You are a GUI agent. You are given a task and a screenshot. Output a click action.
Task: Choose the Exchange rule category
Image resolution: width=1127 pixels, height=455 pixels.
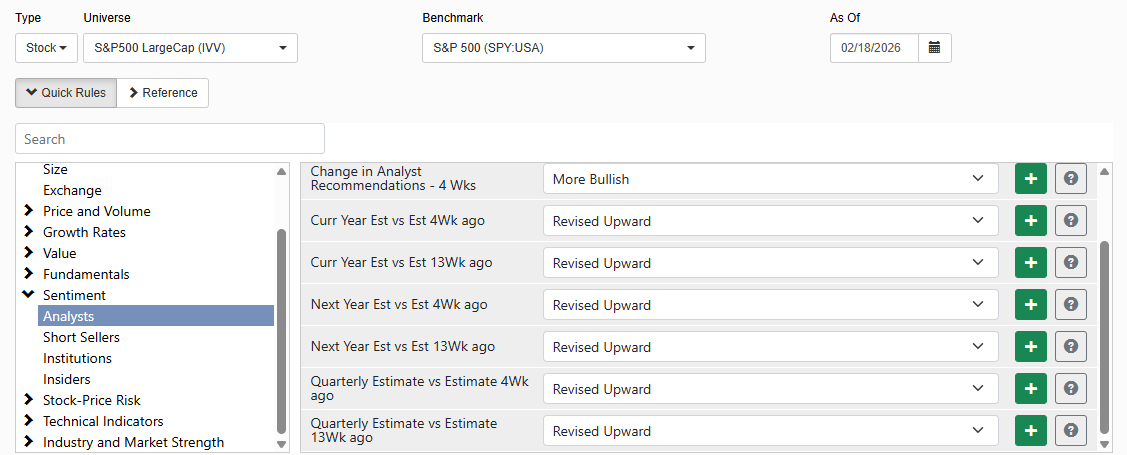coord(72,190)
